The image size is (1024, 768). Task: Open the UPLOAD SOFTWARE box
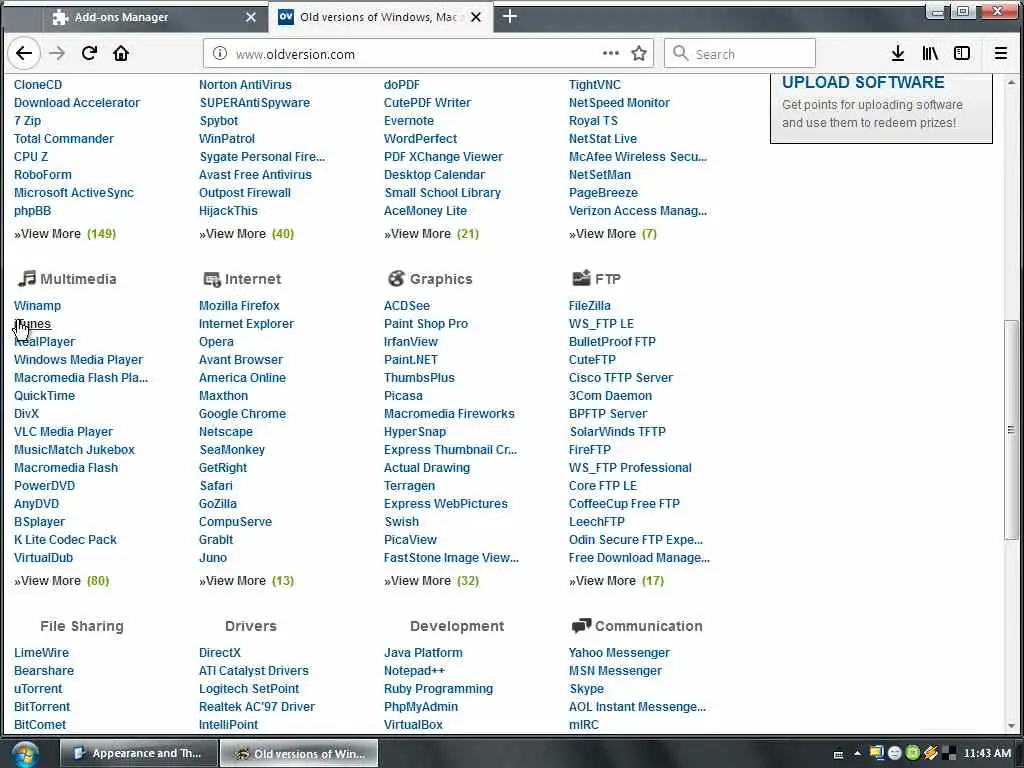881,107
